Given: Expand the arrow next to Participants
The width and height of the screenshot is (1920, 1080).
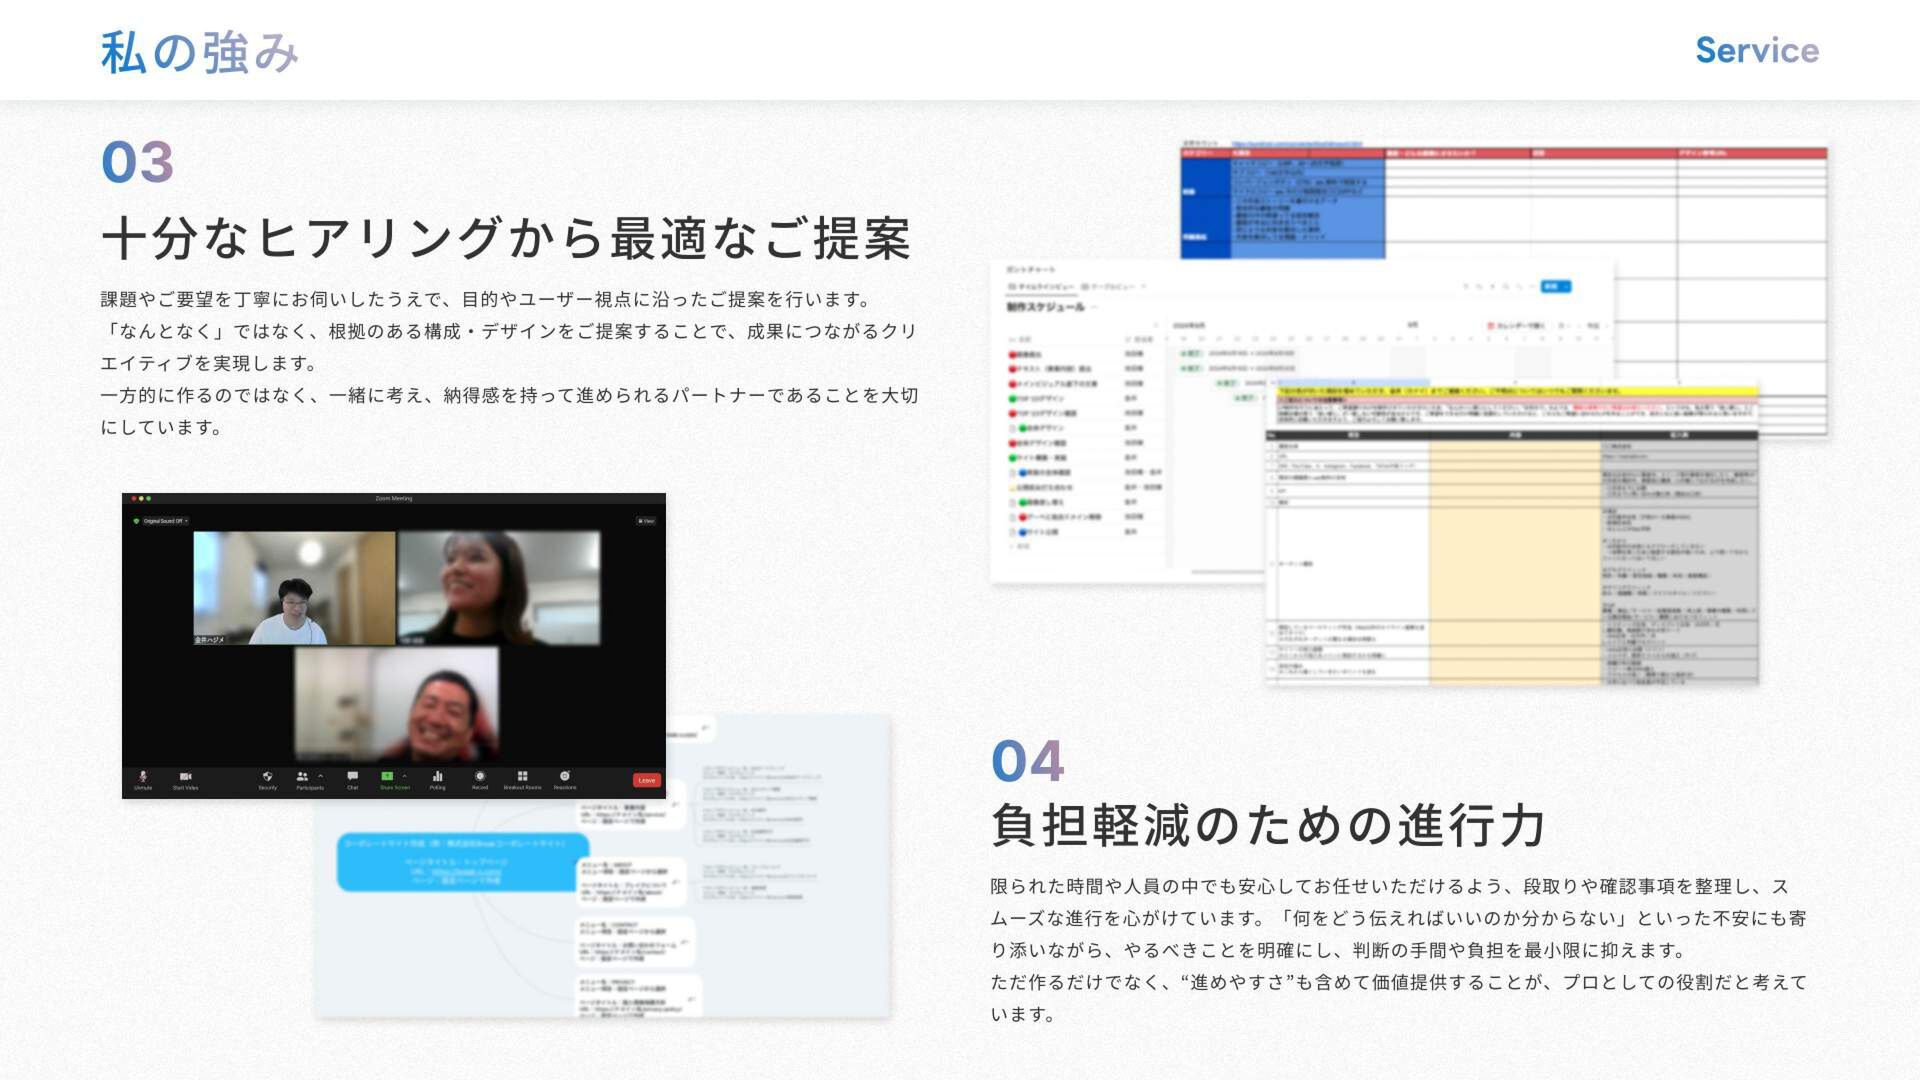Looking at the screenshot, I should pos(321,776).
